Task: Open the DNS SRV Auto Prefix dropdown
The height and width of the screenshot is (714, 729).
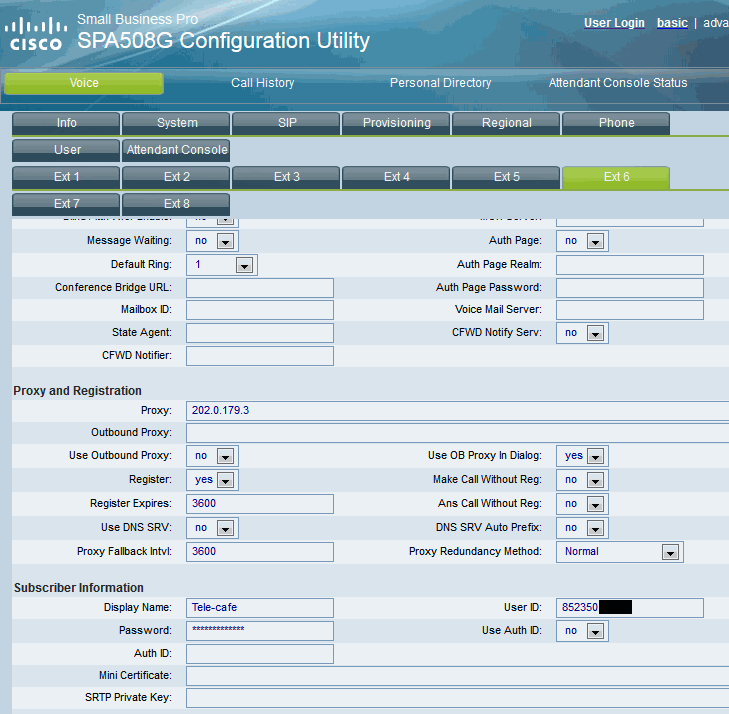Action: [582, 528]
